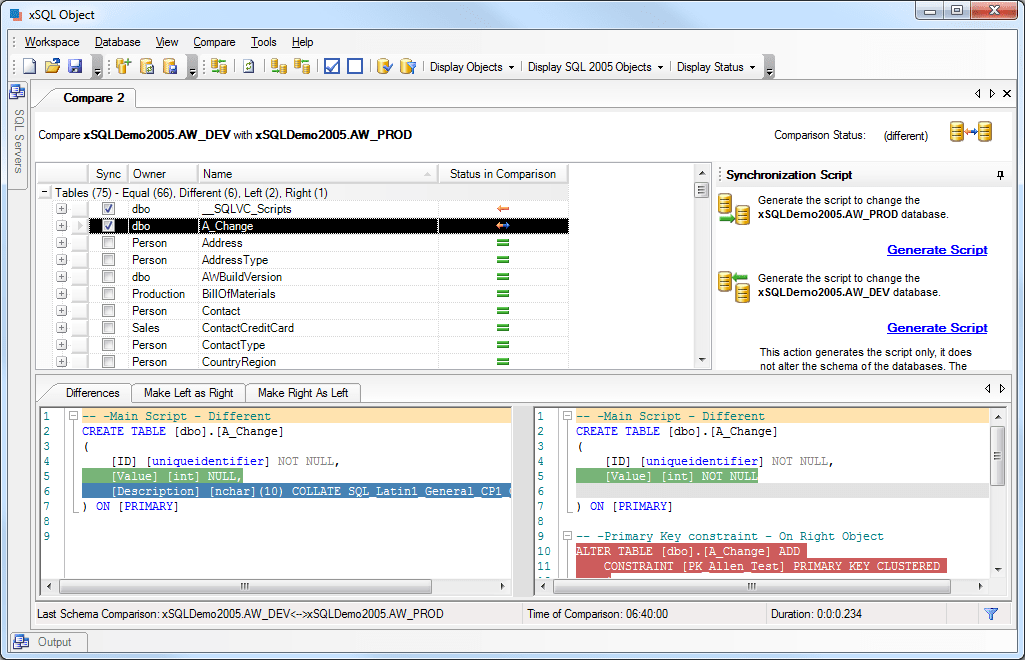
Task: Collapse the Tables (75) group
Action: click(x=44, y=192)
